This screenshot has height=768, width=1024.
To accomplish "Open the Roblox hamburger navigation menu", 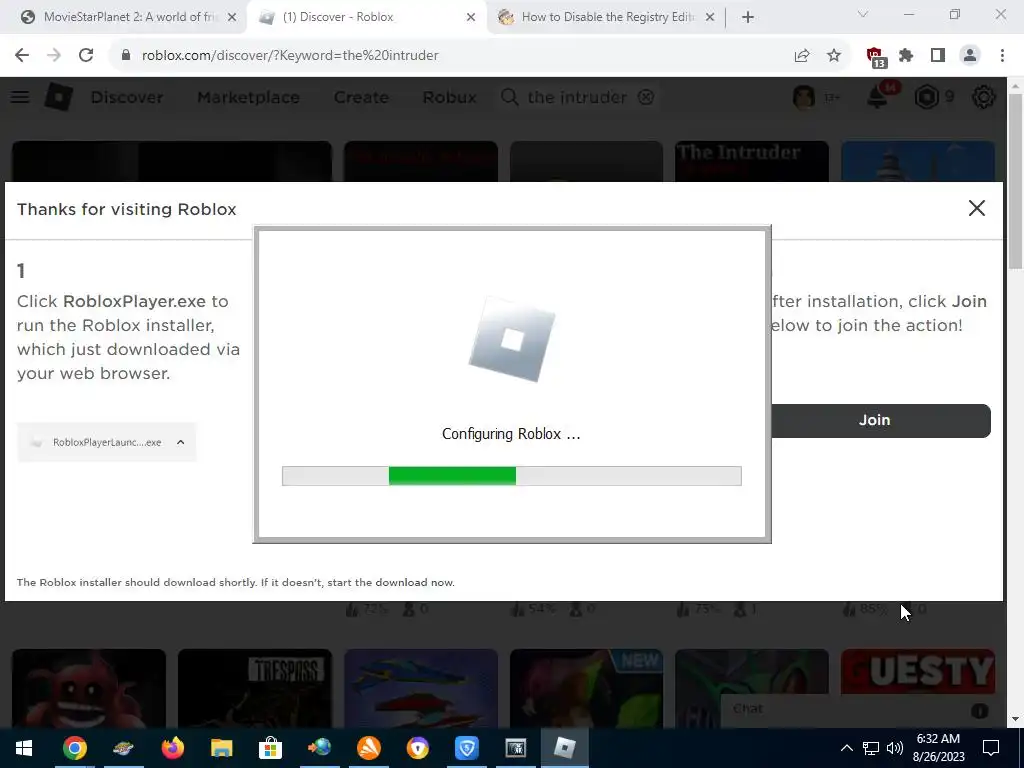I will [20, 97].
